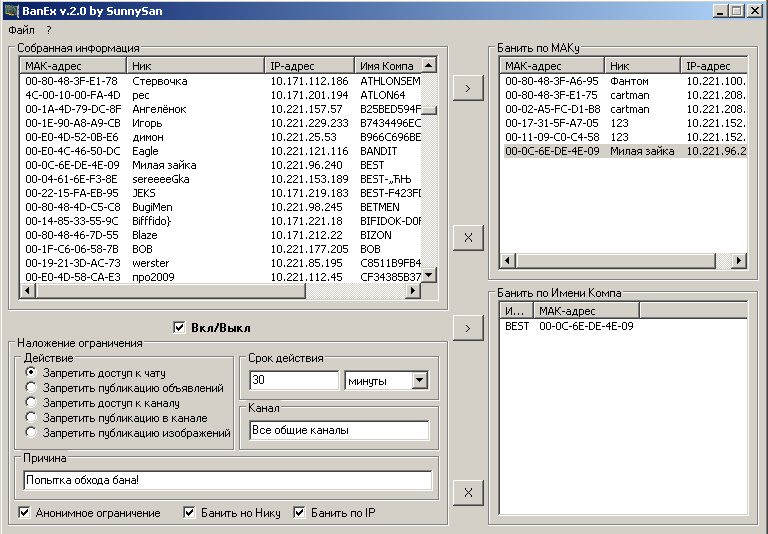The height and width of the screenshot is (534, 768).
Task: Select the Blaze row
Action: 220,235
